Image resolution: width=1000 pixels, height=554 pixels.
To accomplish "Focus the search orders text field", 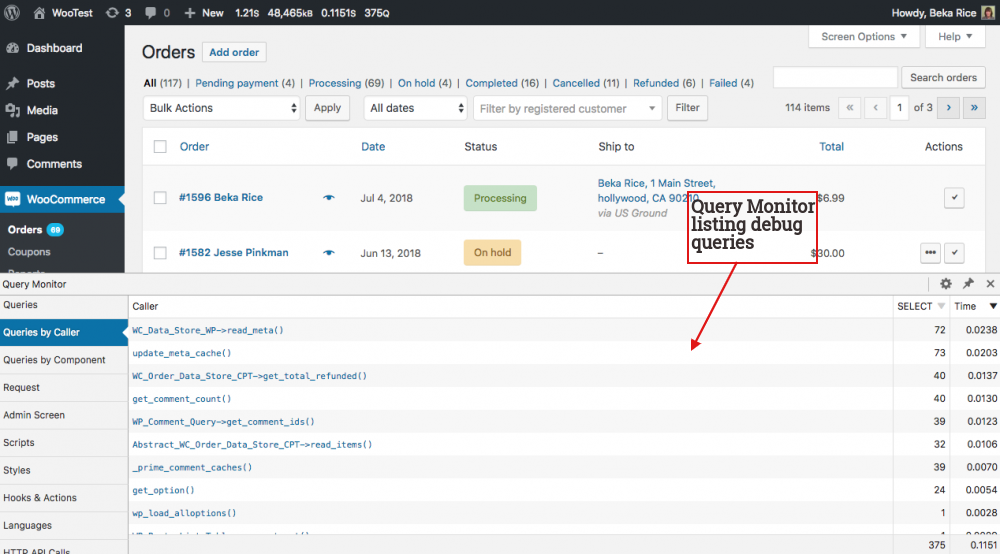I will [835, 77].
